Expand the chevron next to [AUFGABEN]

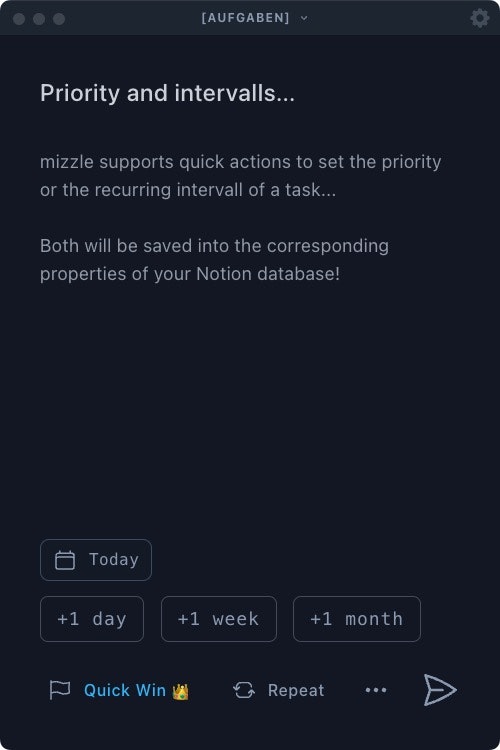[x=304, y=18]
